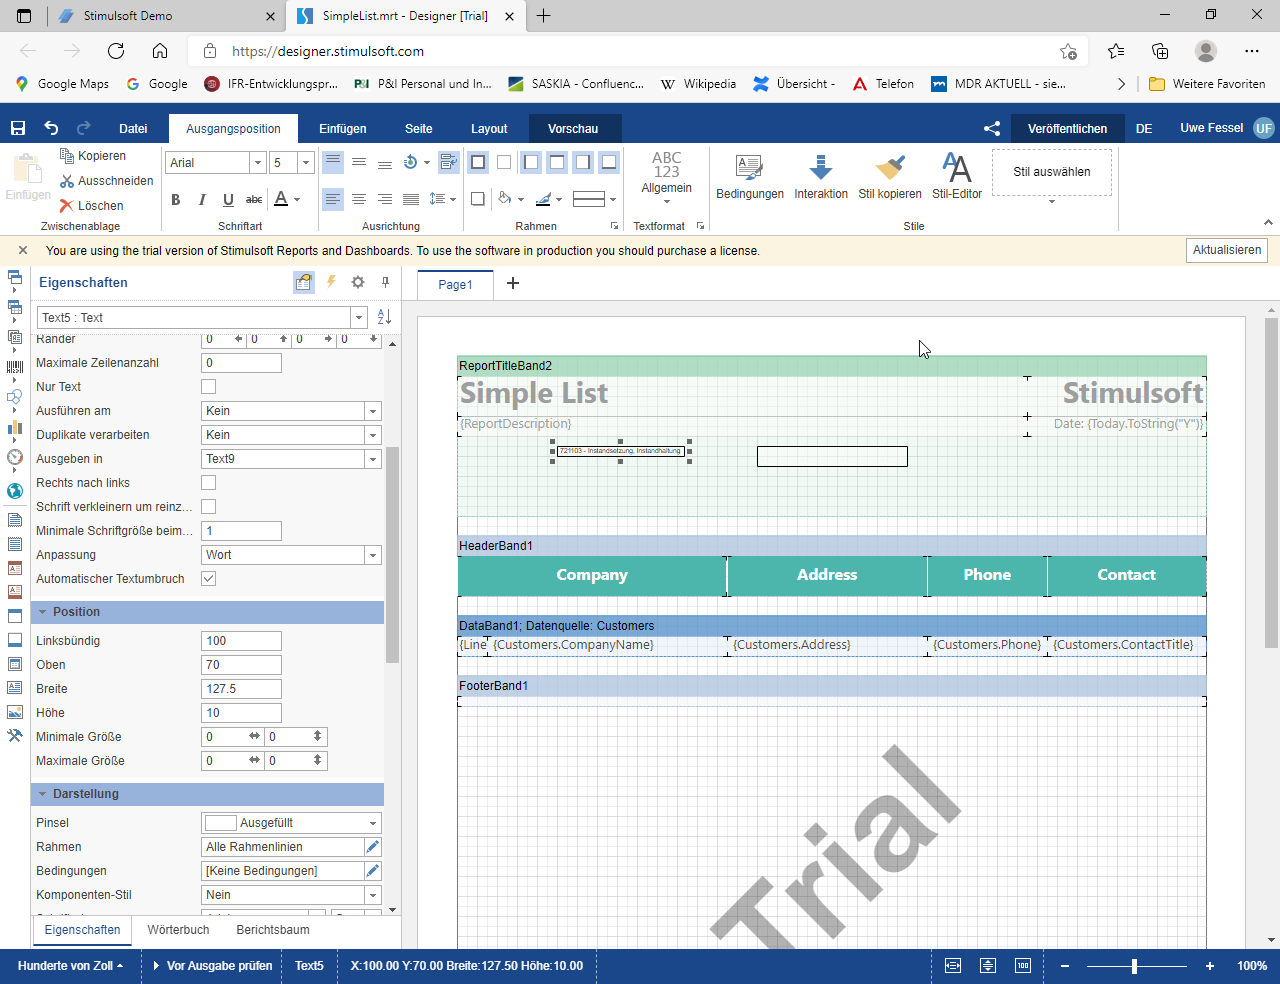
Task: Toggle no border button in Rahmen group
Action: tap(504, 162)
